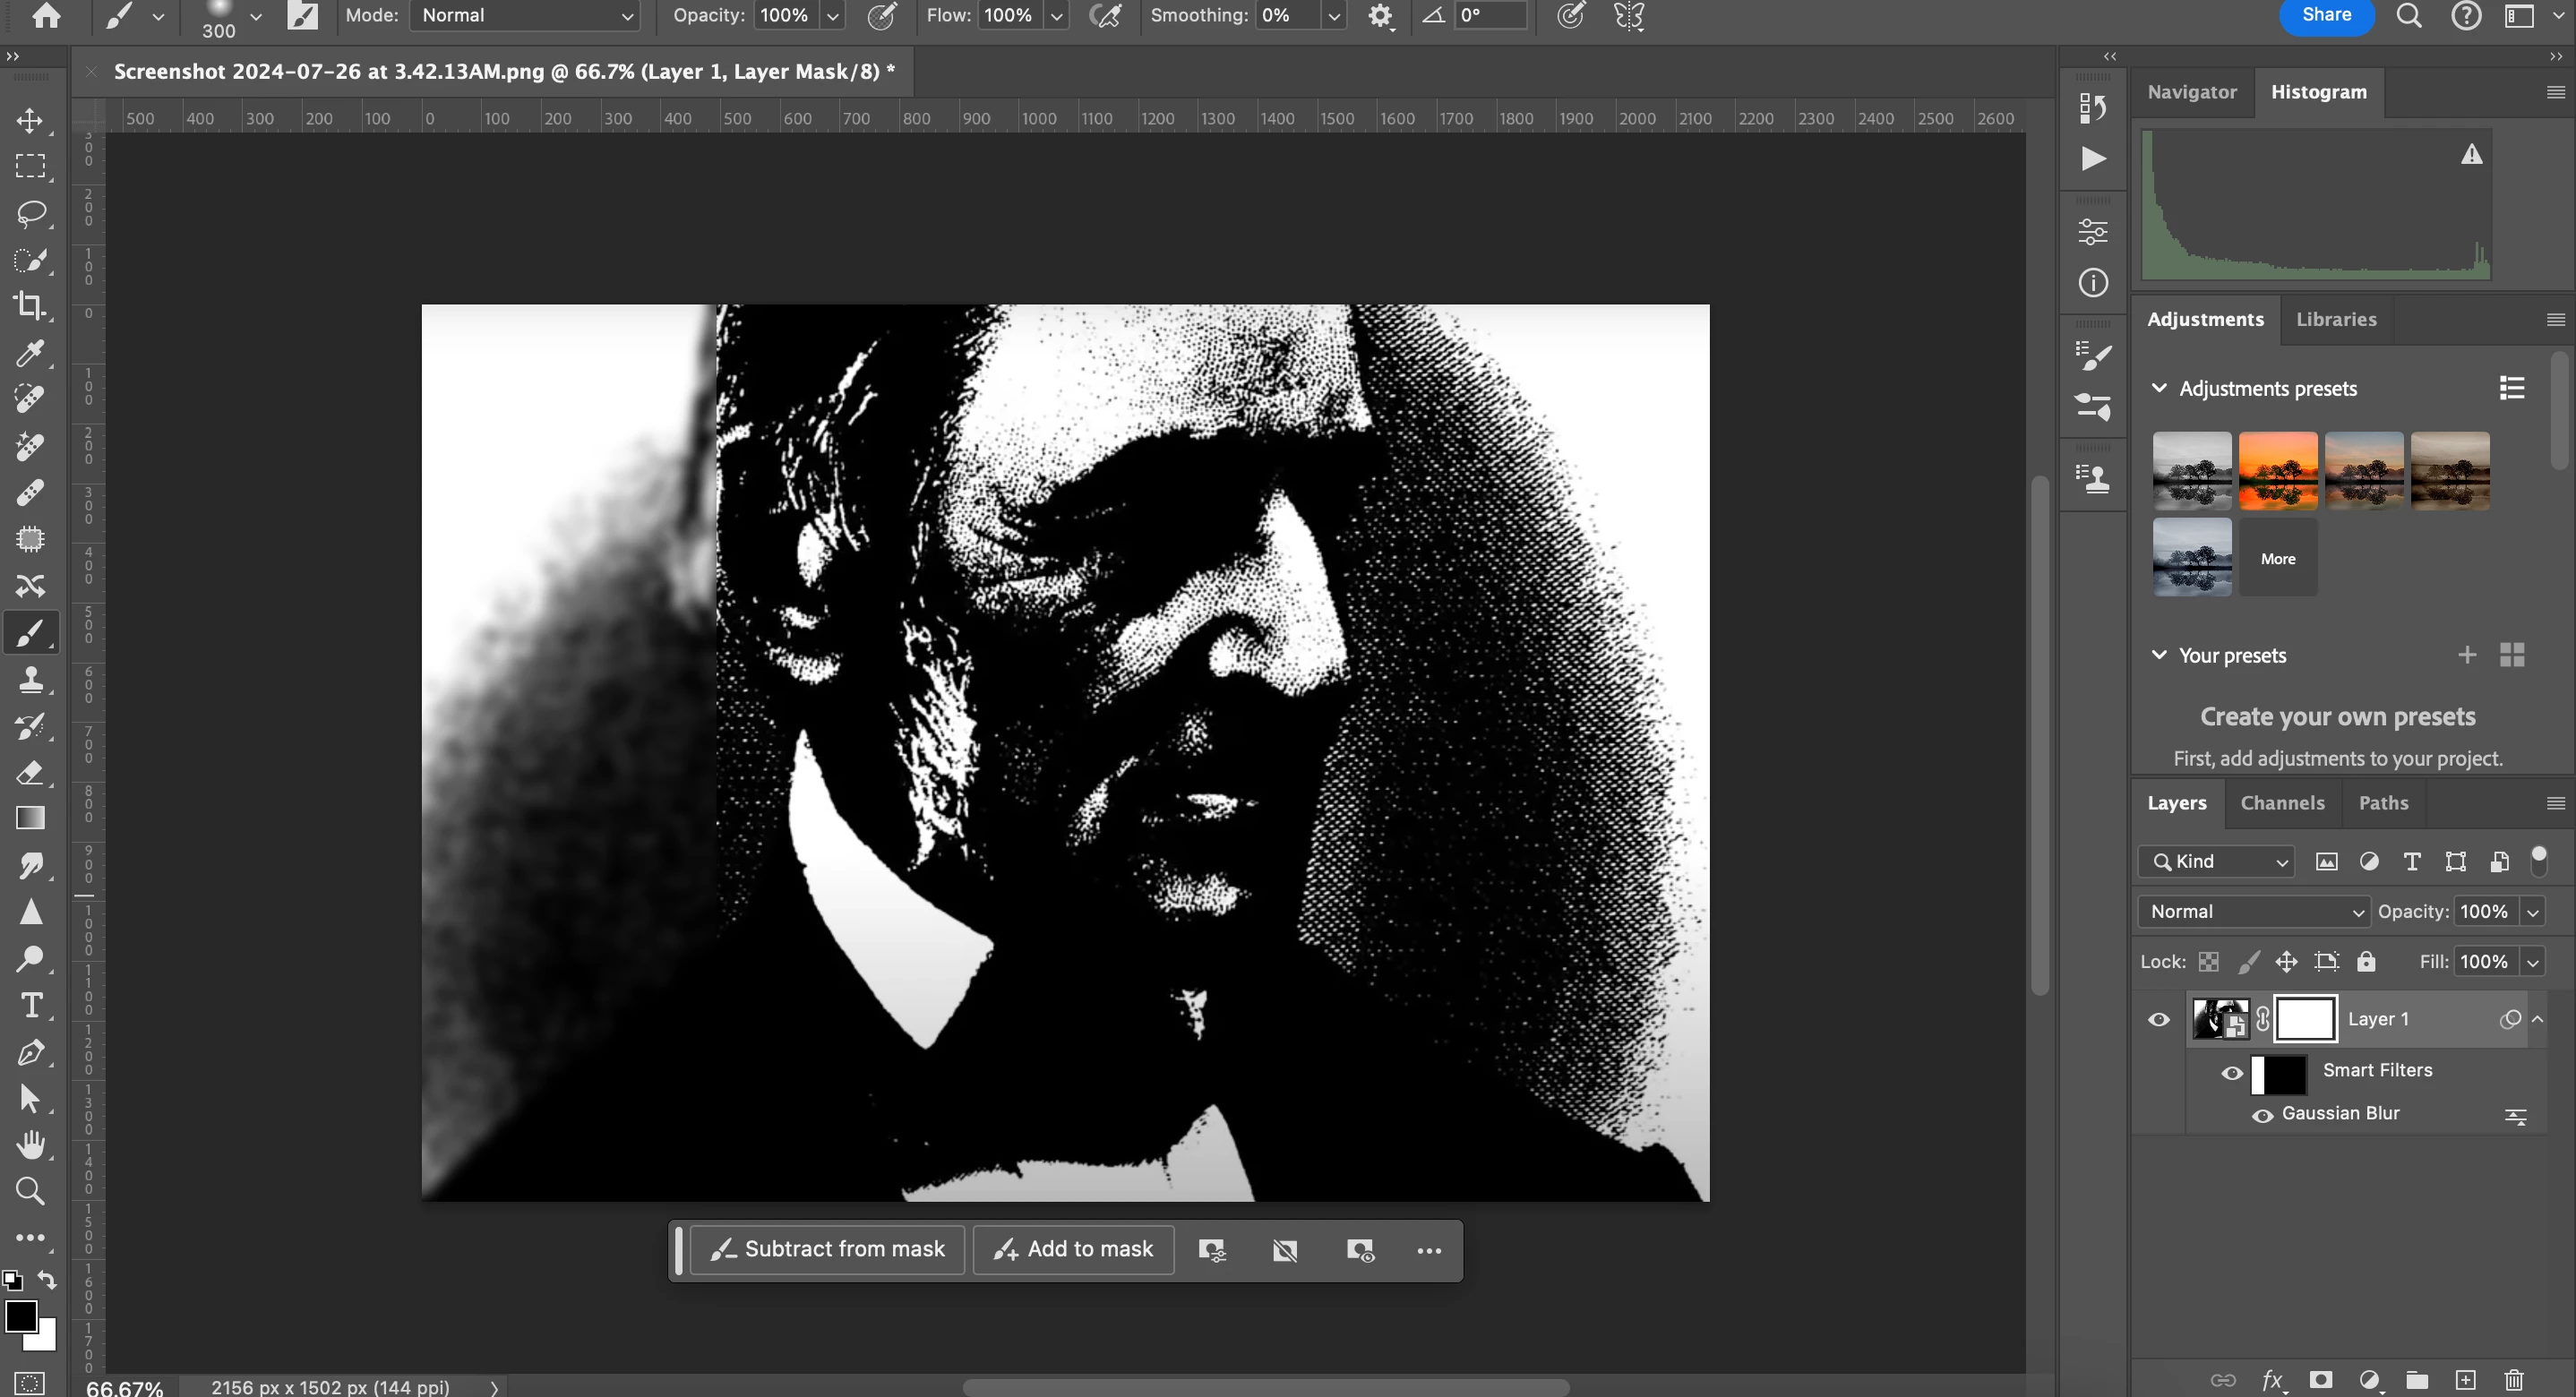Open the layer Kind filter dropdown
Viewport: 2576px width, 1397px height.
click(x=2219, y=861)
